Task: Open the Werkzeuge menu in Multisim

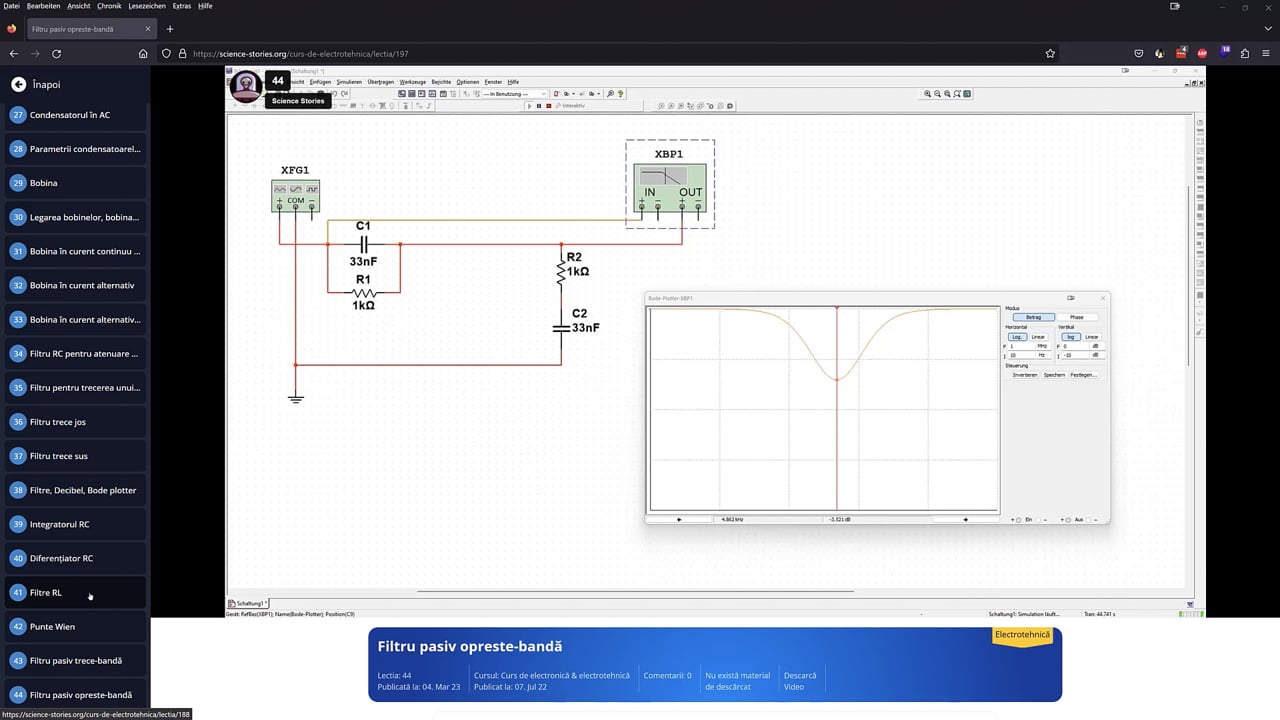Action: [x=413, y=82]
